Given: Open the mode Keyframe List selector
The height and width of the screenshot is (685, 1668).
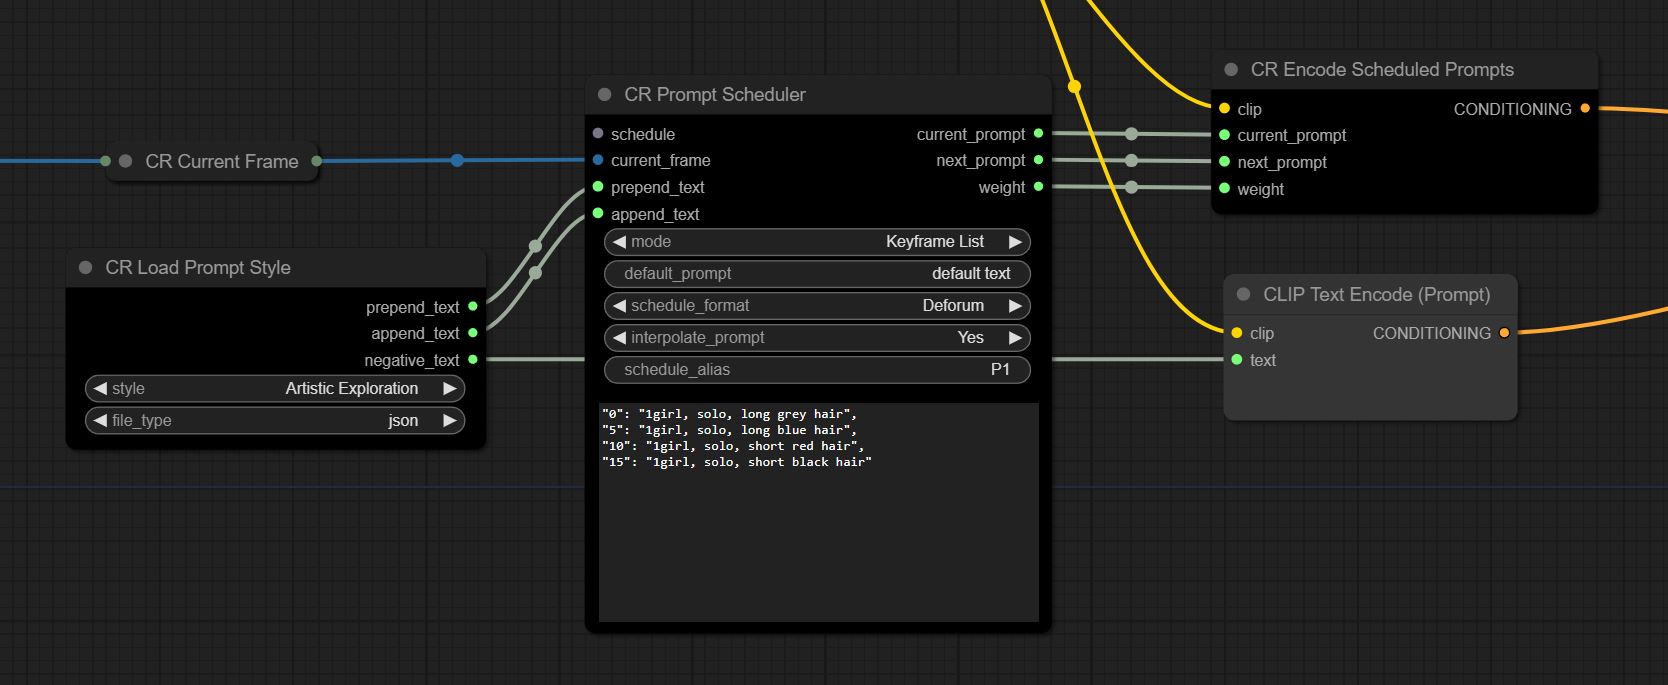Looking at the screenshot, I should [x=817, y=241].
